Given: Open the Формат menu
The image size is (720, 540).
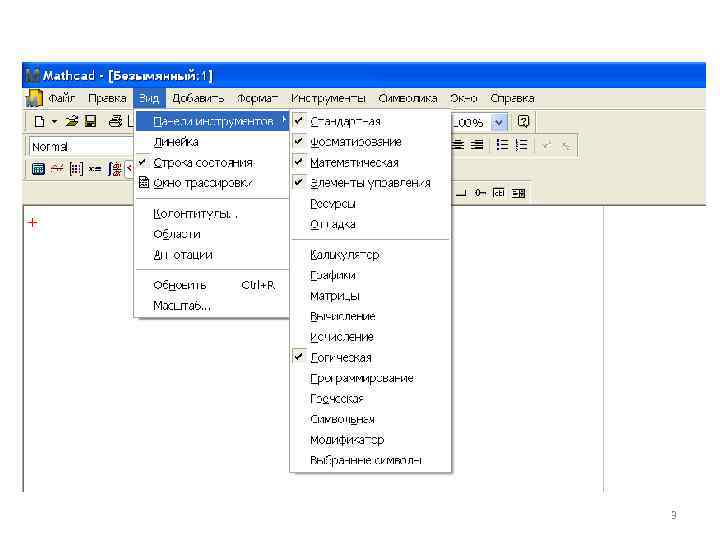Looking at the screenshot, I should (x=258, y=98).
